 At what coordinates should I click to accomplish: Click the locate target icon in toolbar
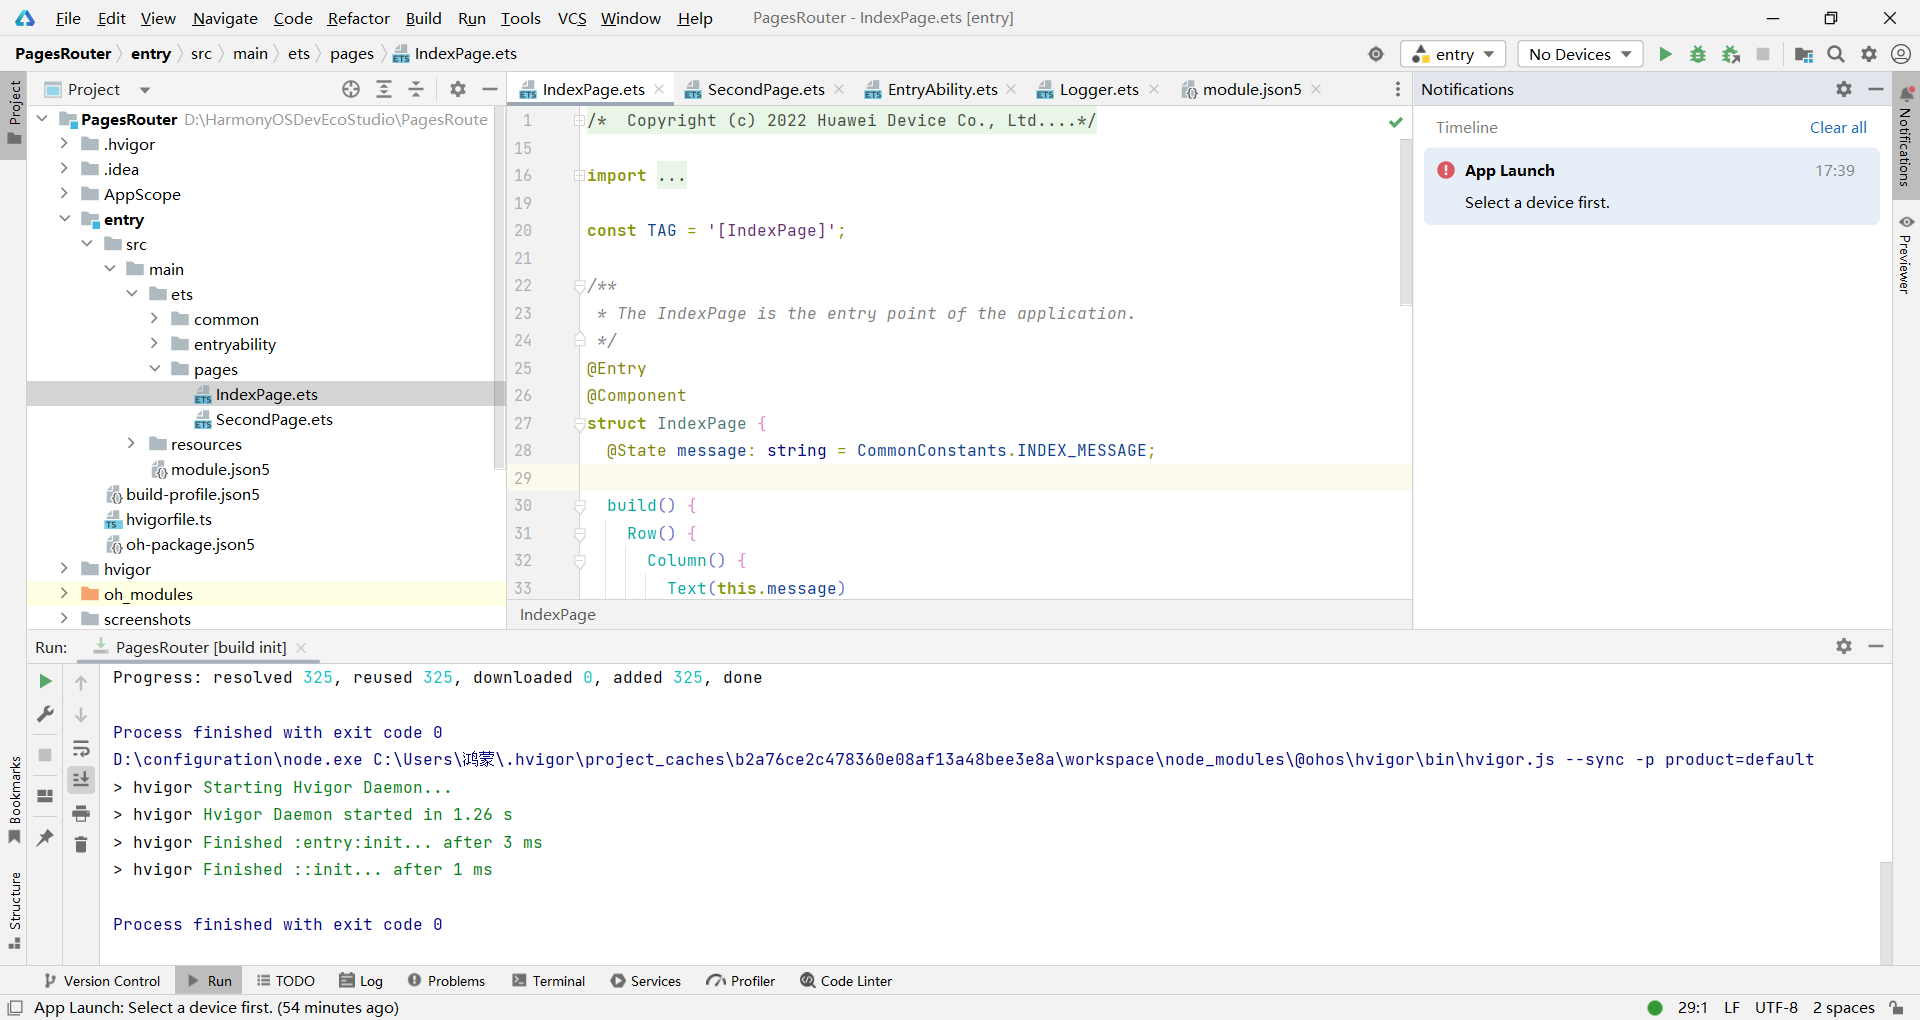click(1376, 54)
